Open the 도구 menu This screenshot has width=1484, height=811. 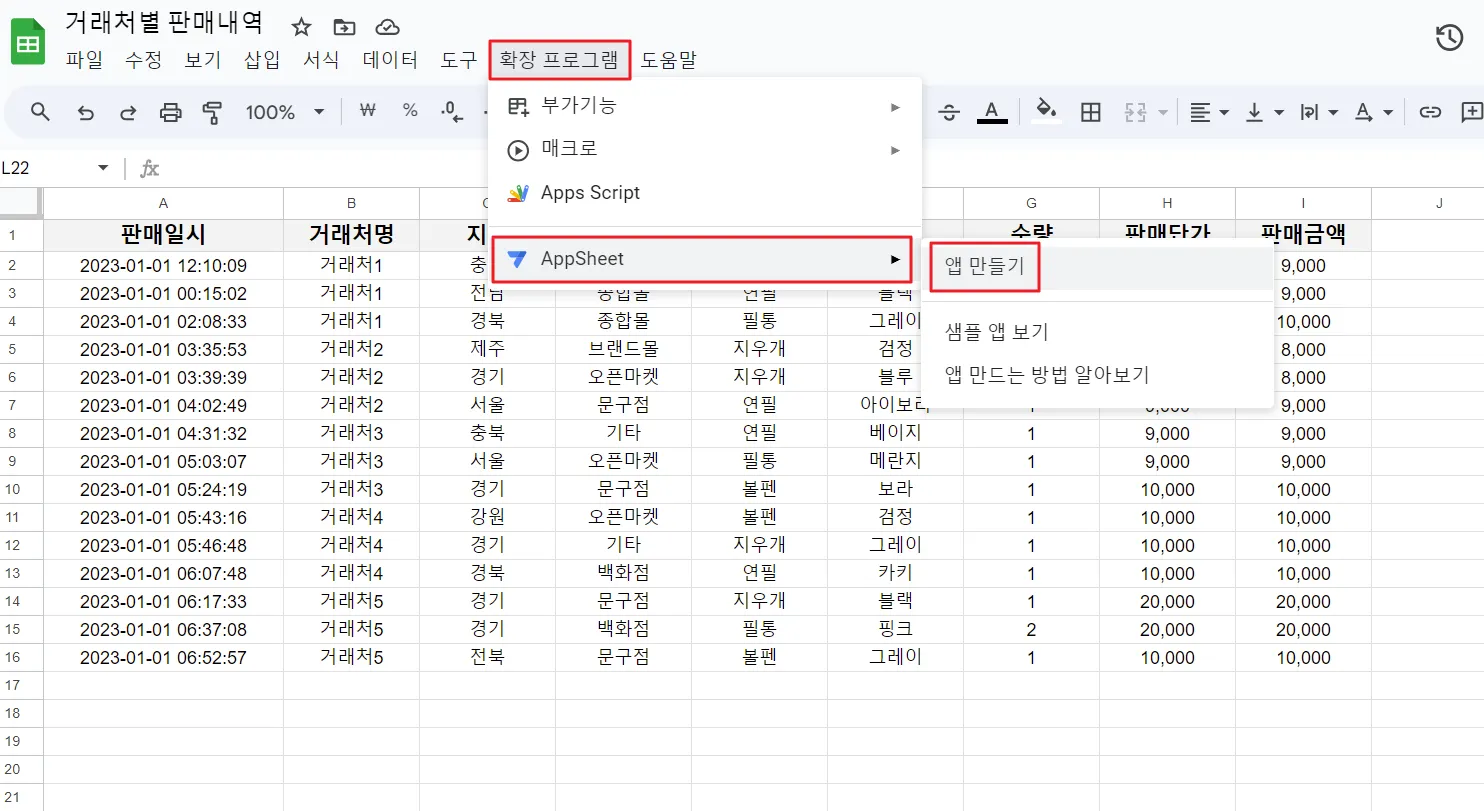pyautogui.click(x=459, y=60)
